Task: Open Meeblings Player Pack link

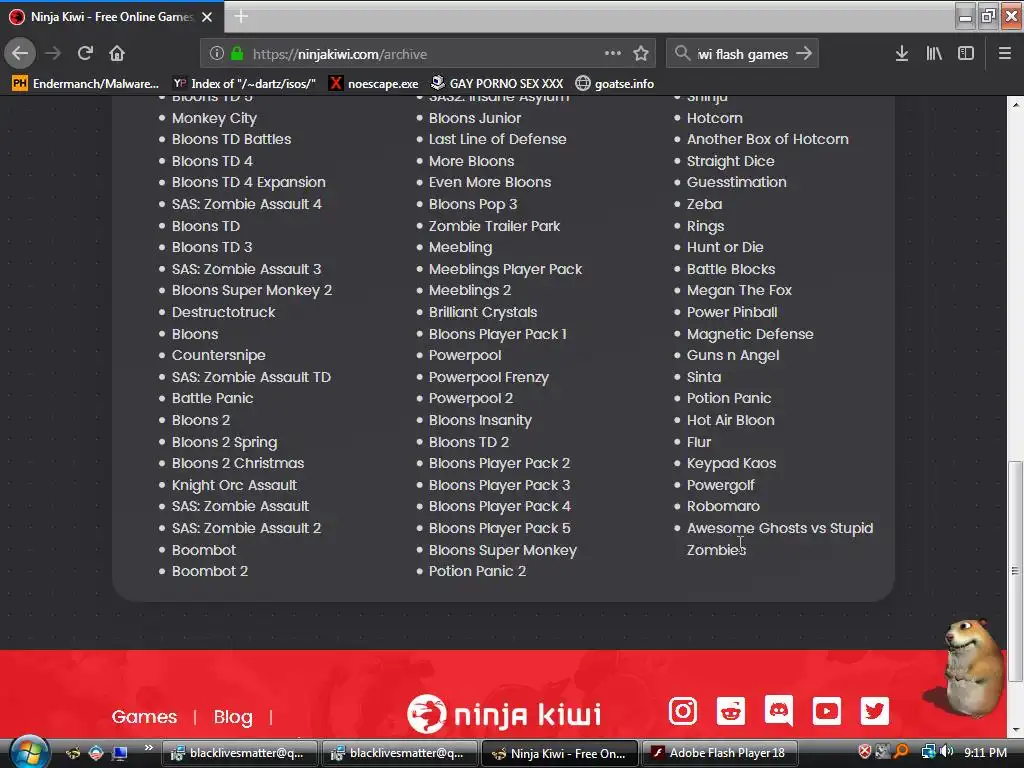Action: pyautogui.click(x=505, y=269)
